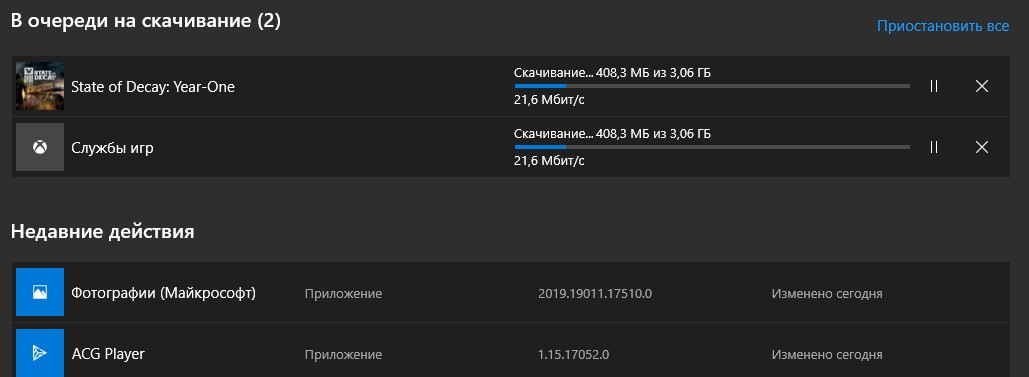Click the В очереди на скачивание heading
The height and width of the screenshot is (377, 1029).
point(146,21)
